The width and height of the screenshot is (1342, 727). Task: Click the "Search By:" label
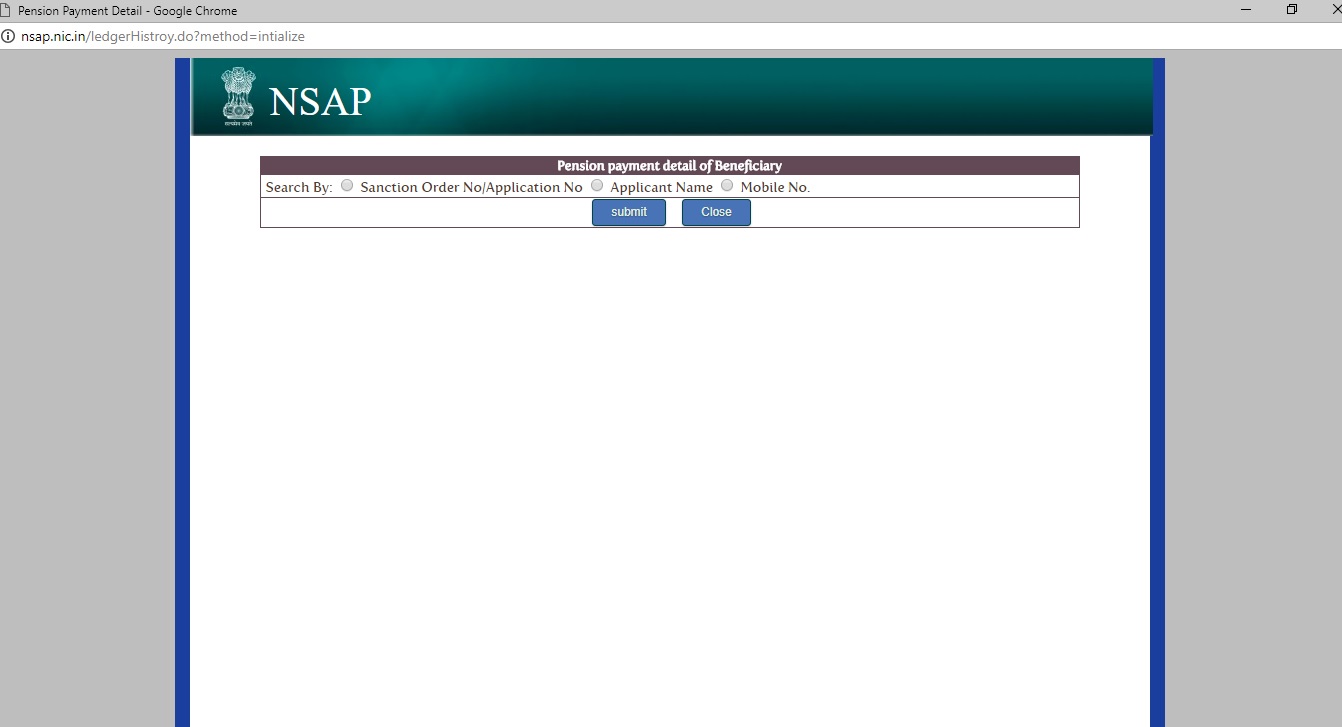coord(299,187)
